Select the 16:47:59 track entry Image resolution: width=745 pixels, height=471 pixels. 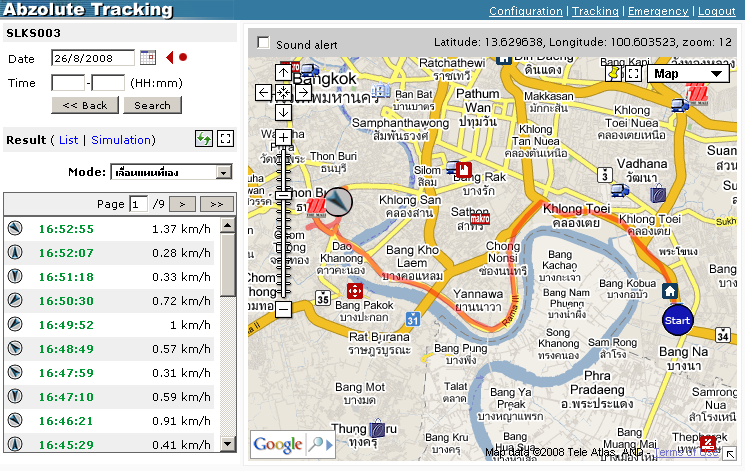click(x=109, y=373)
